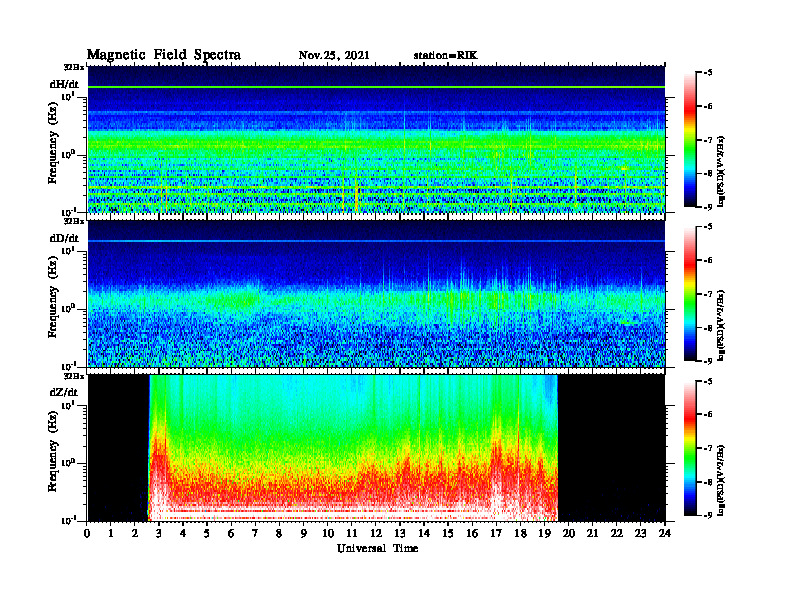
Task: Click hour 3 on the time axis
Action: tap(160, 534)
